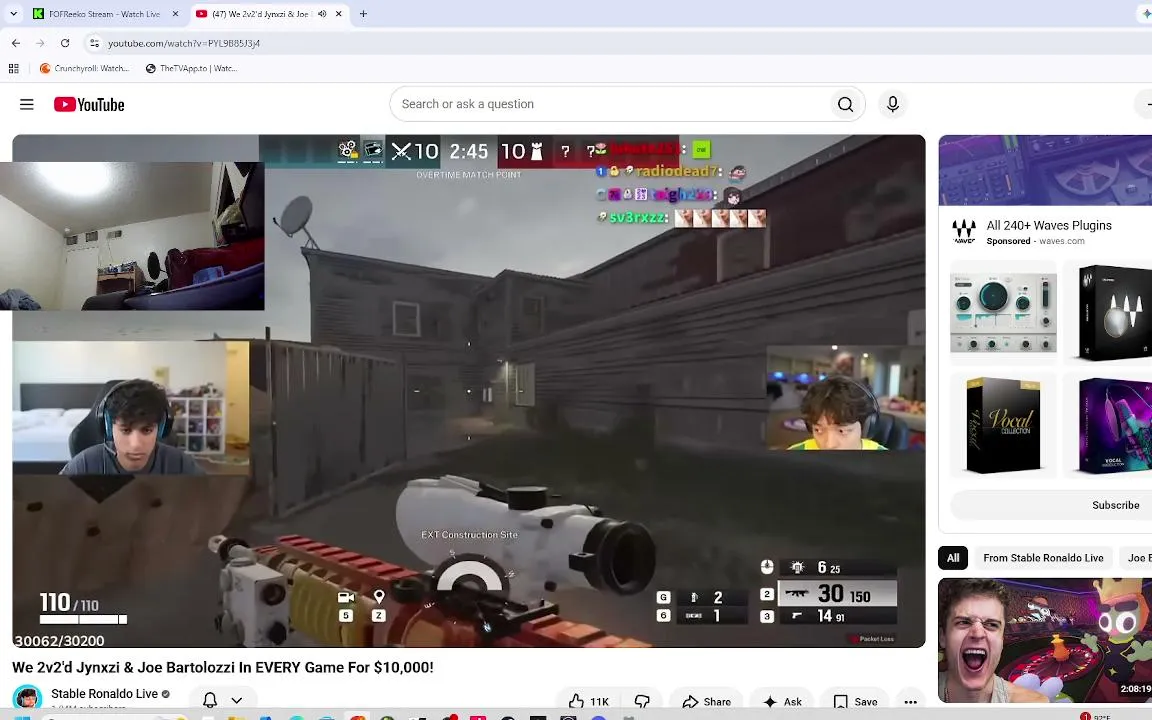Screen dimensions: 1152x720
Task: Click the ad Subscribe button
Action: pyautogui.click(x=1115, y=505)
